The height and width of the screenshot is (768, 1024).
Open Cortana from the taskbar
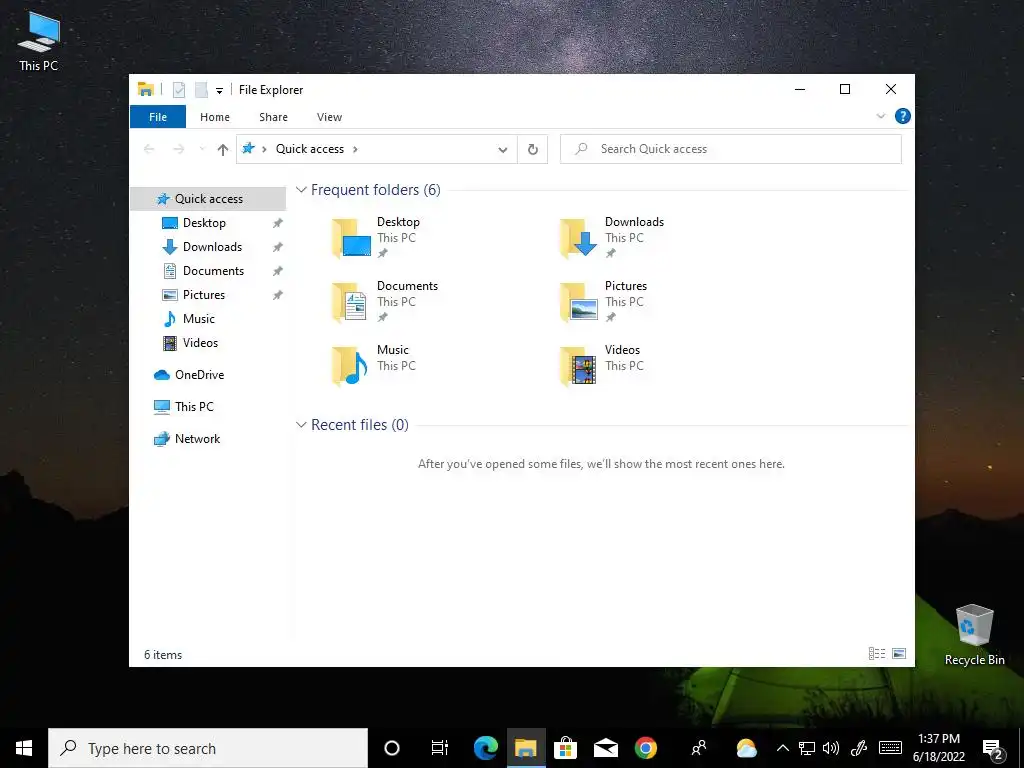point(392,748)
